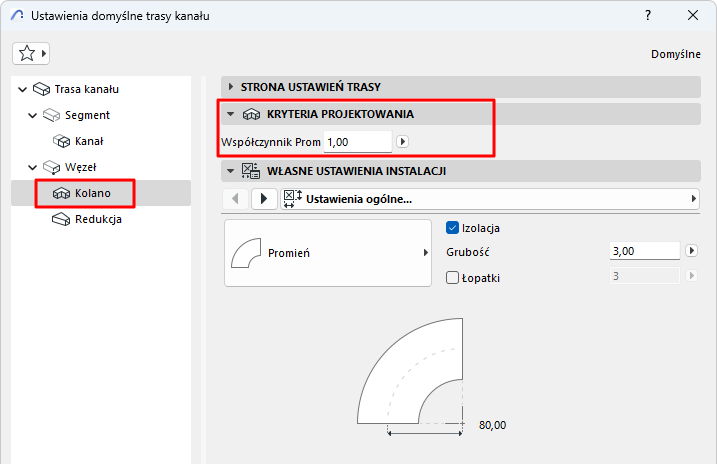Select the Segment tree item
717x464 pixels.
tap(87, 115)
